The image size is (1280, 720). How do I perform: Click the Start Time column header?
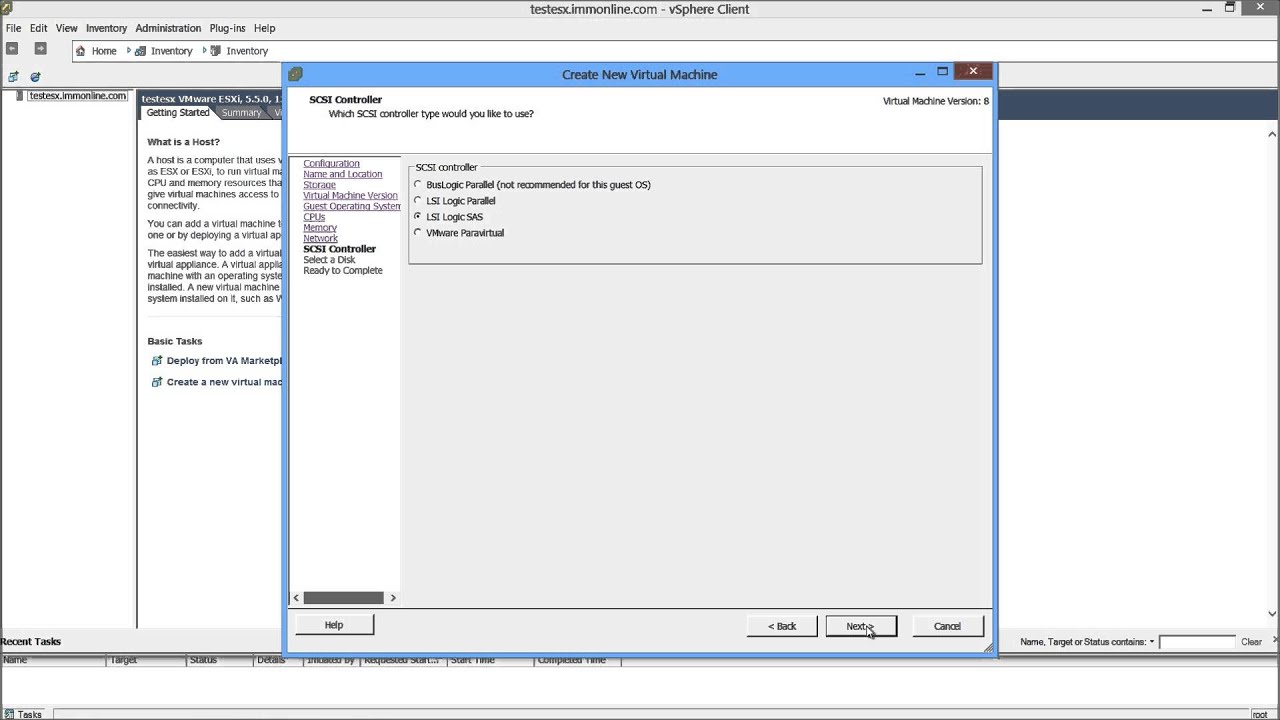coord(490,660)
